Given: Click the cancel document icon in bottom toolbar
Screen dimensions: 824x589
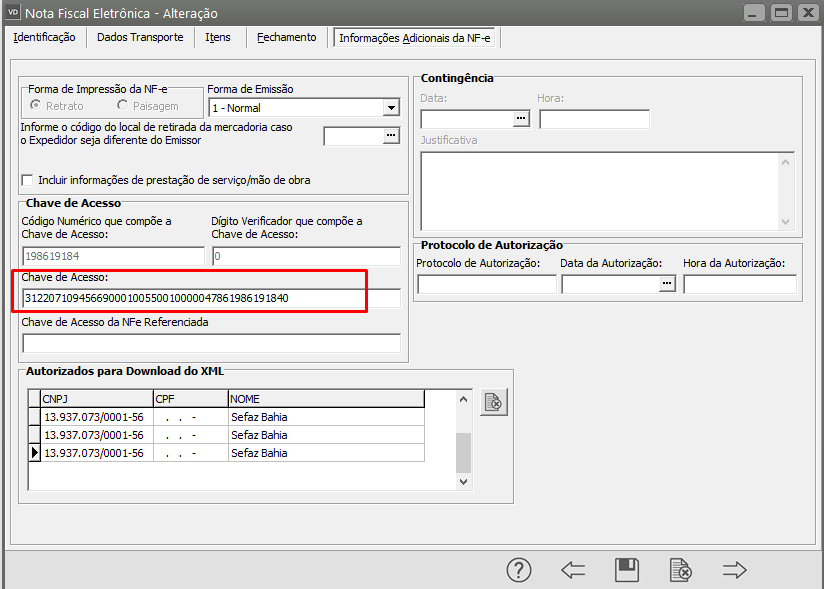Looking at the screenshot, I should [x=680, y=570].
